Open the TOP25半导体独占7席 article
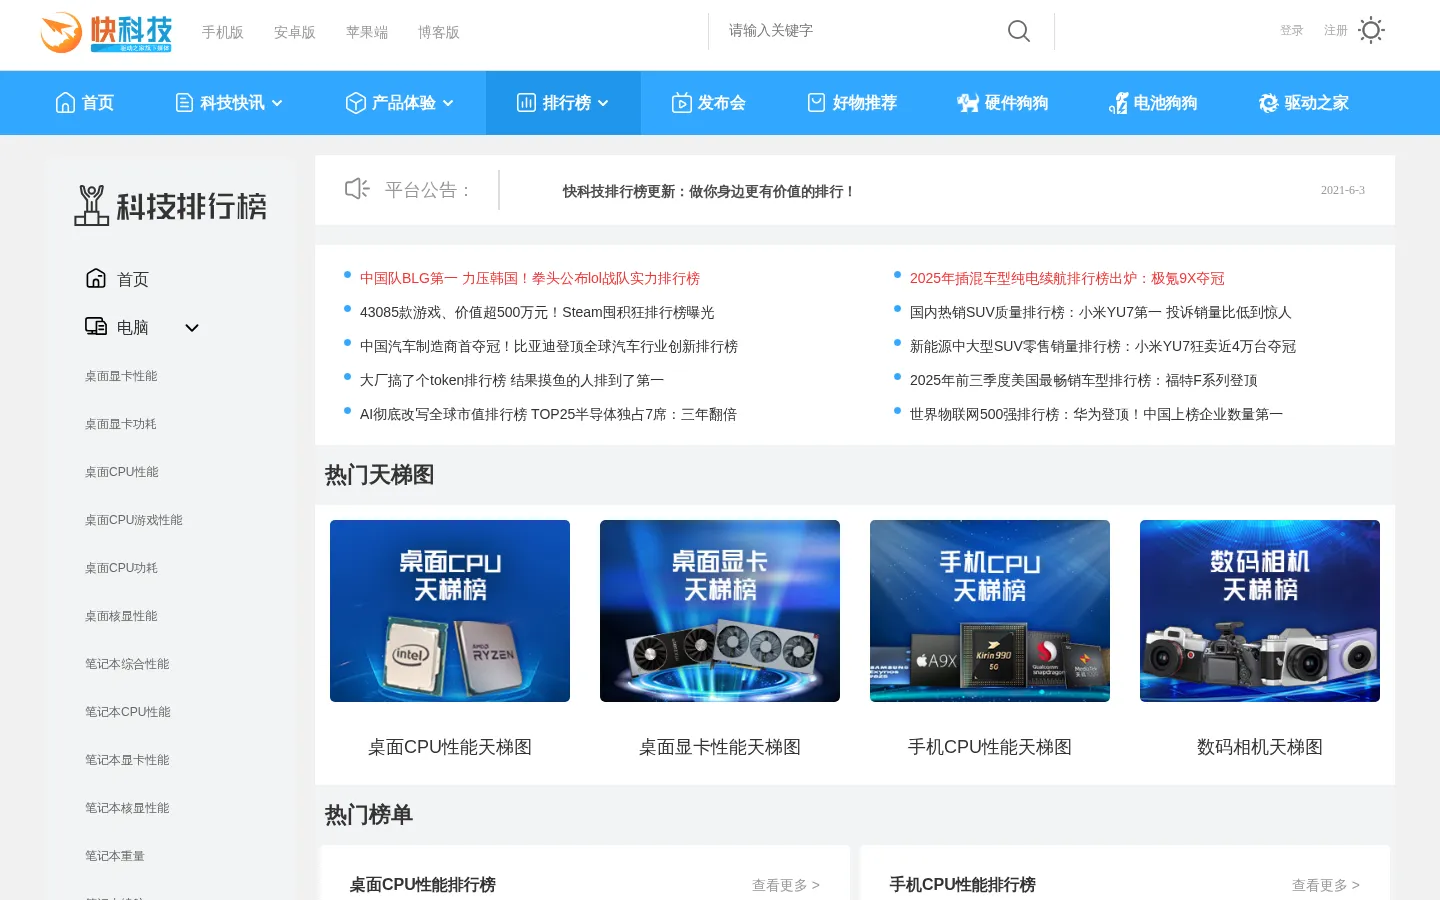 pos(548,414)
